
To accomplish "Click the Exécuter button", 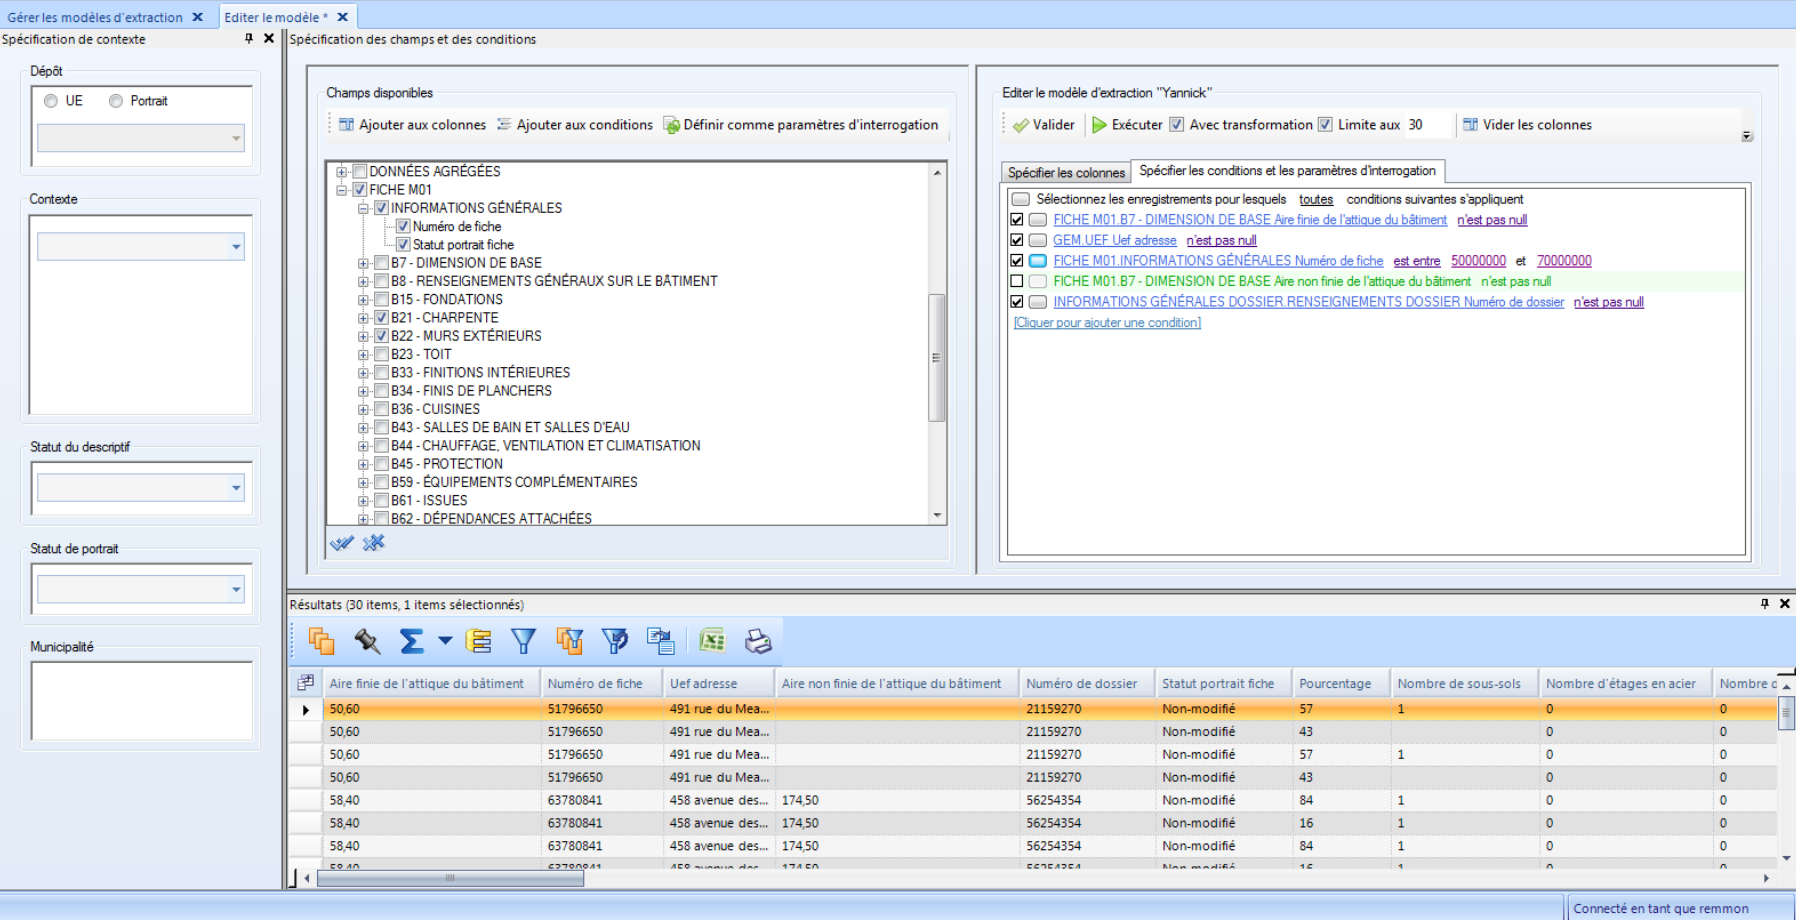I will pyautogui.click(x=1127, y=125).
